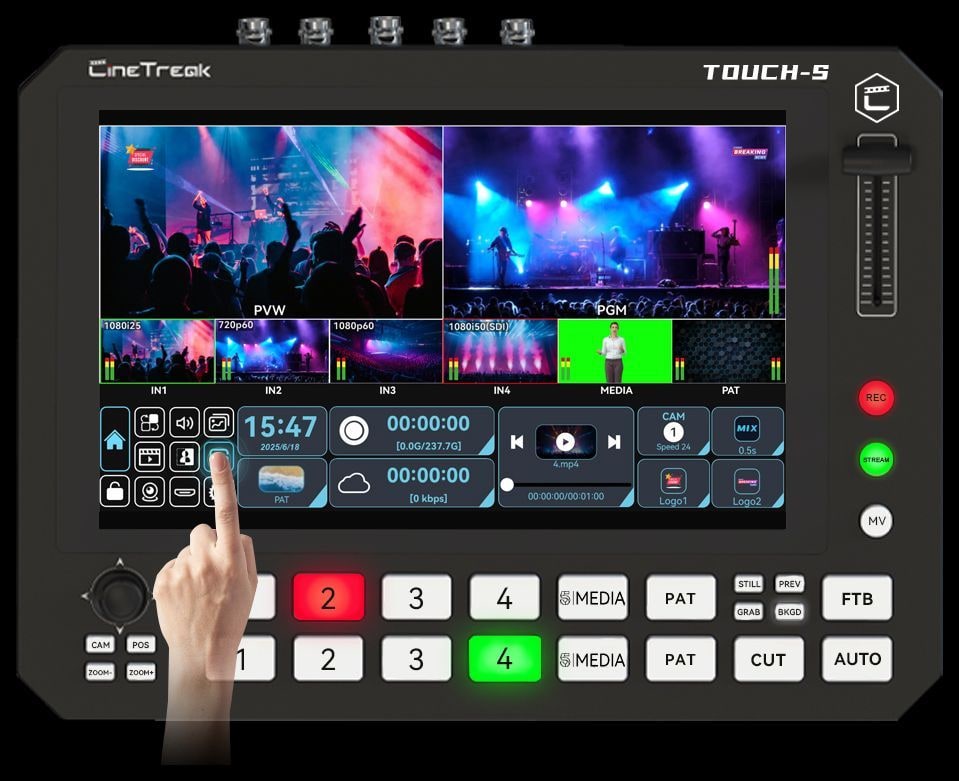Select the green-lit 4 source button
959x781 pixels.
[x=505, y=659]
